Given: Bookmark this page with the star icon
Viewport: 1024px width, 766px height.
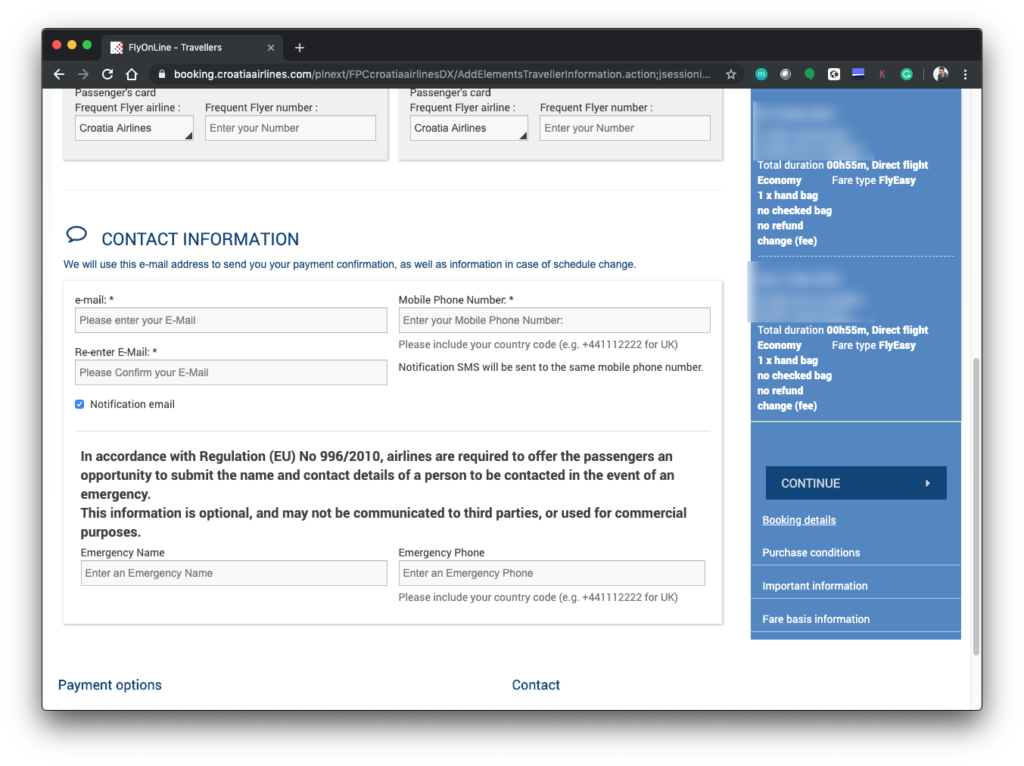Looking at the screenshot, I should [x=731, y=74].
